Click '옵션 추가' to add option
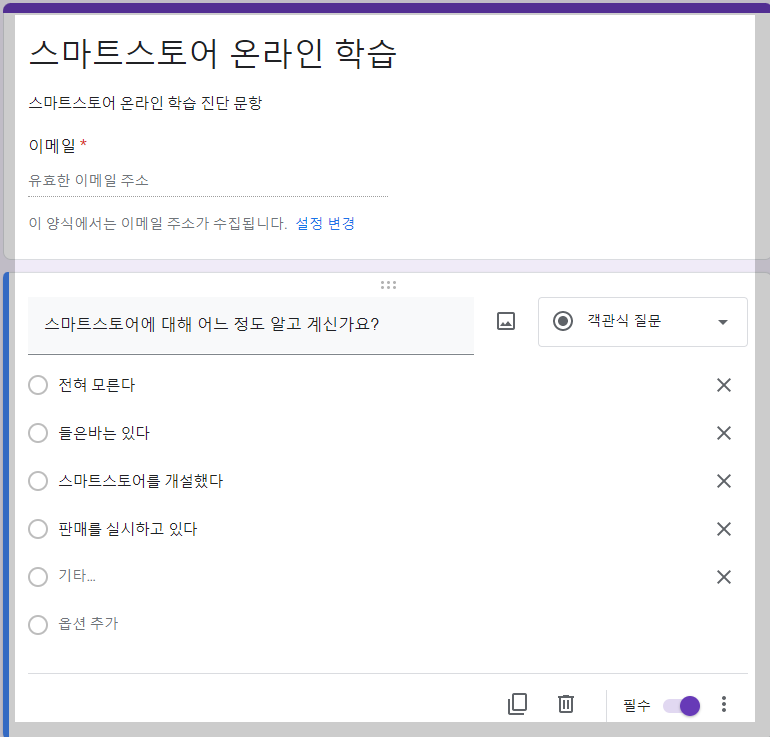Viewport: 770px width, 737px height. [x=88, y=624]
